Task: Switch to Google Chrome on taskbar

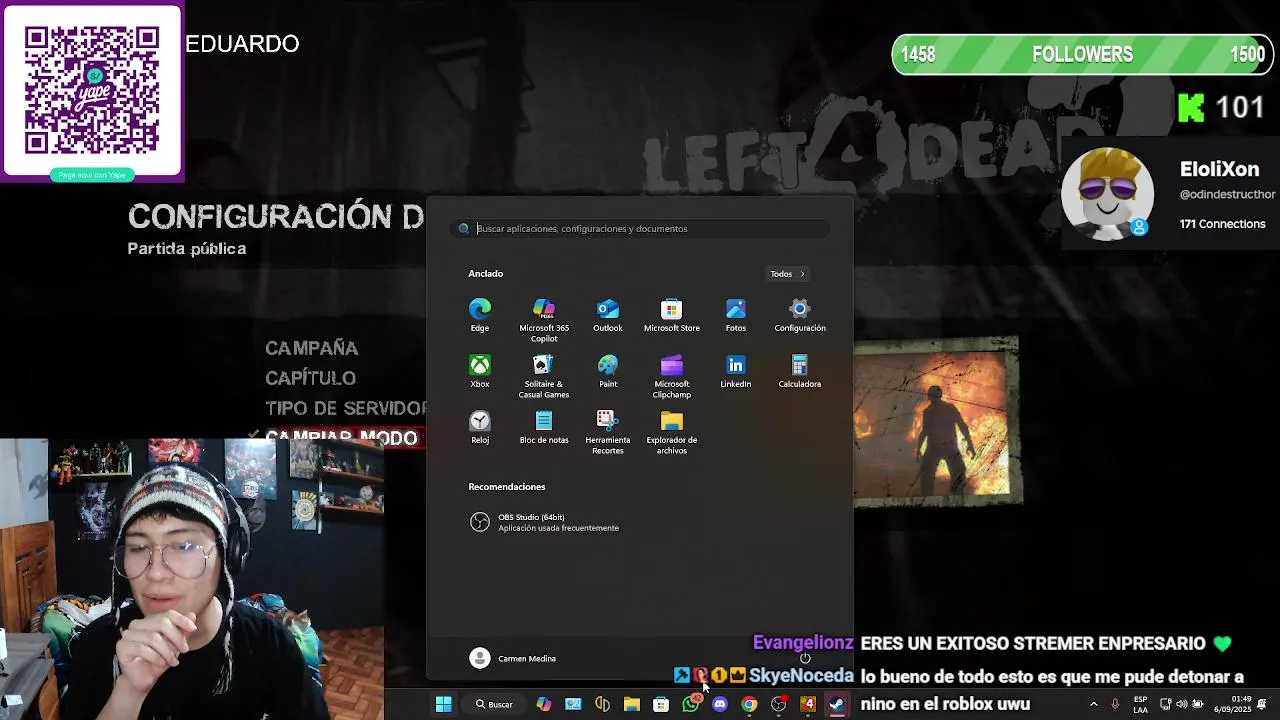Action: tap(749, 704)
